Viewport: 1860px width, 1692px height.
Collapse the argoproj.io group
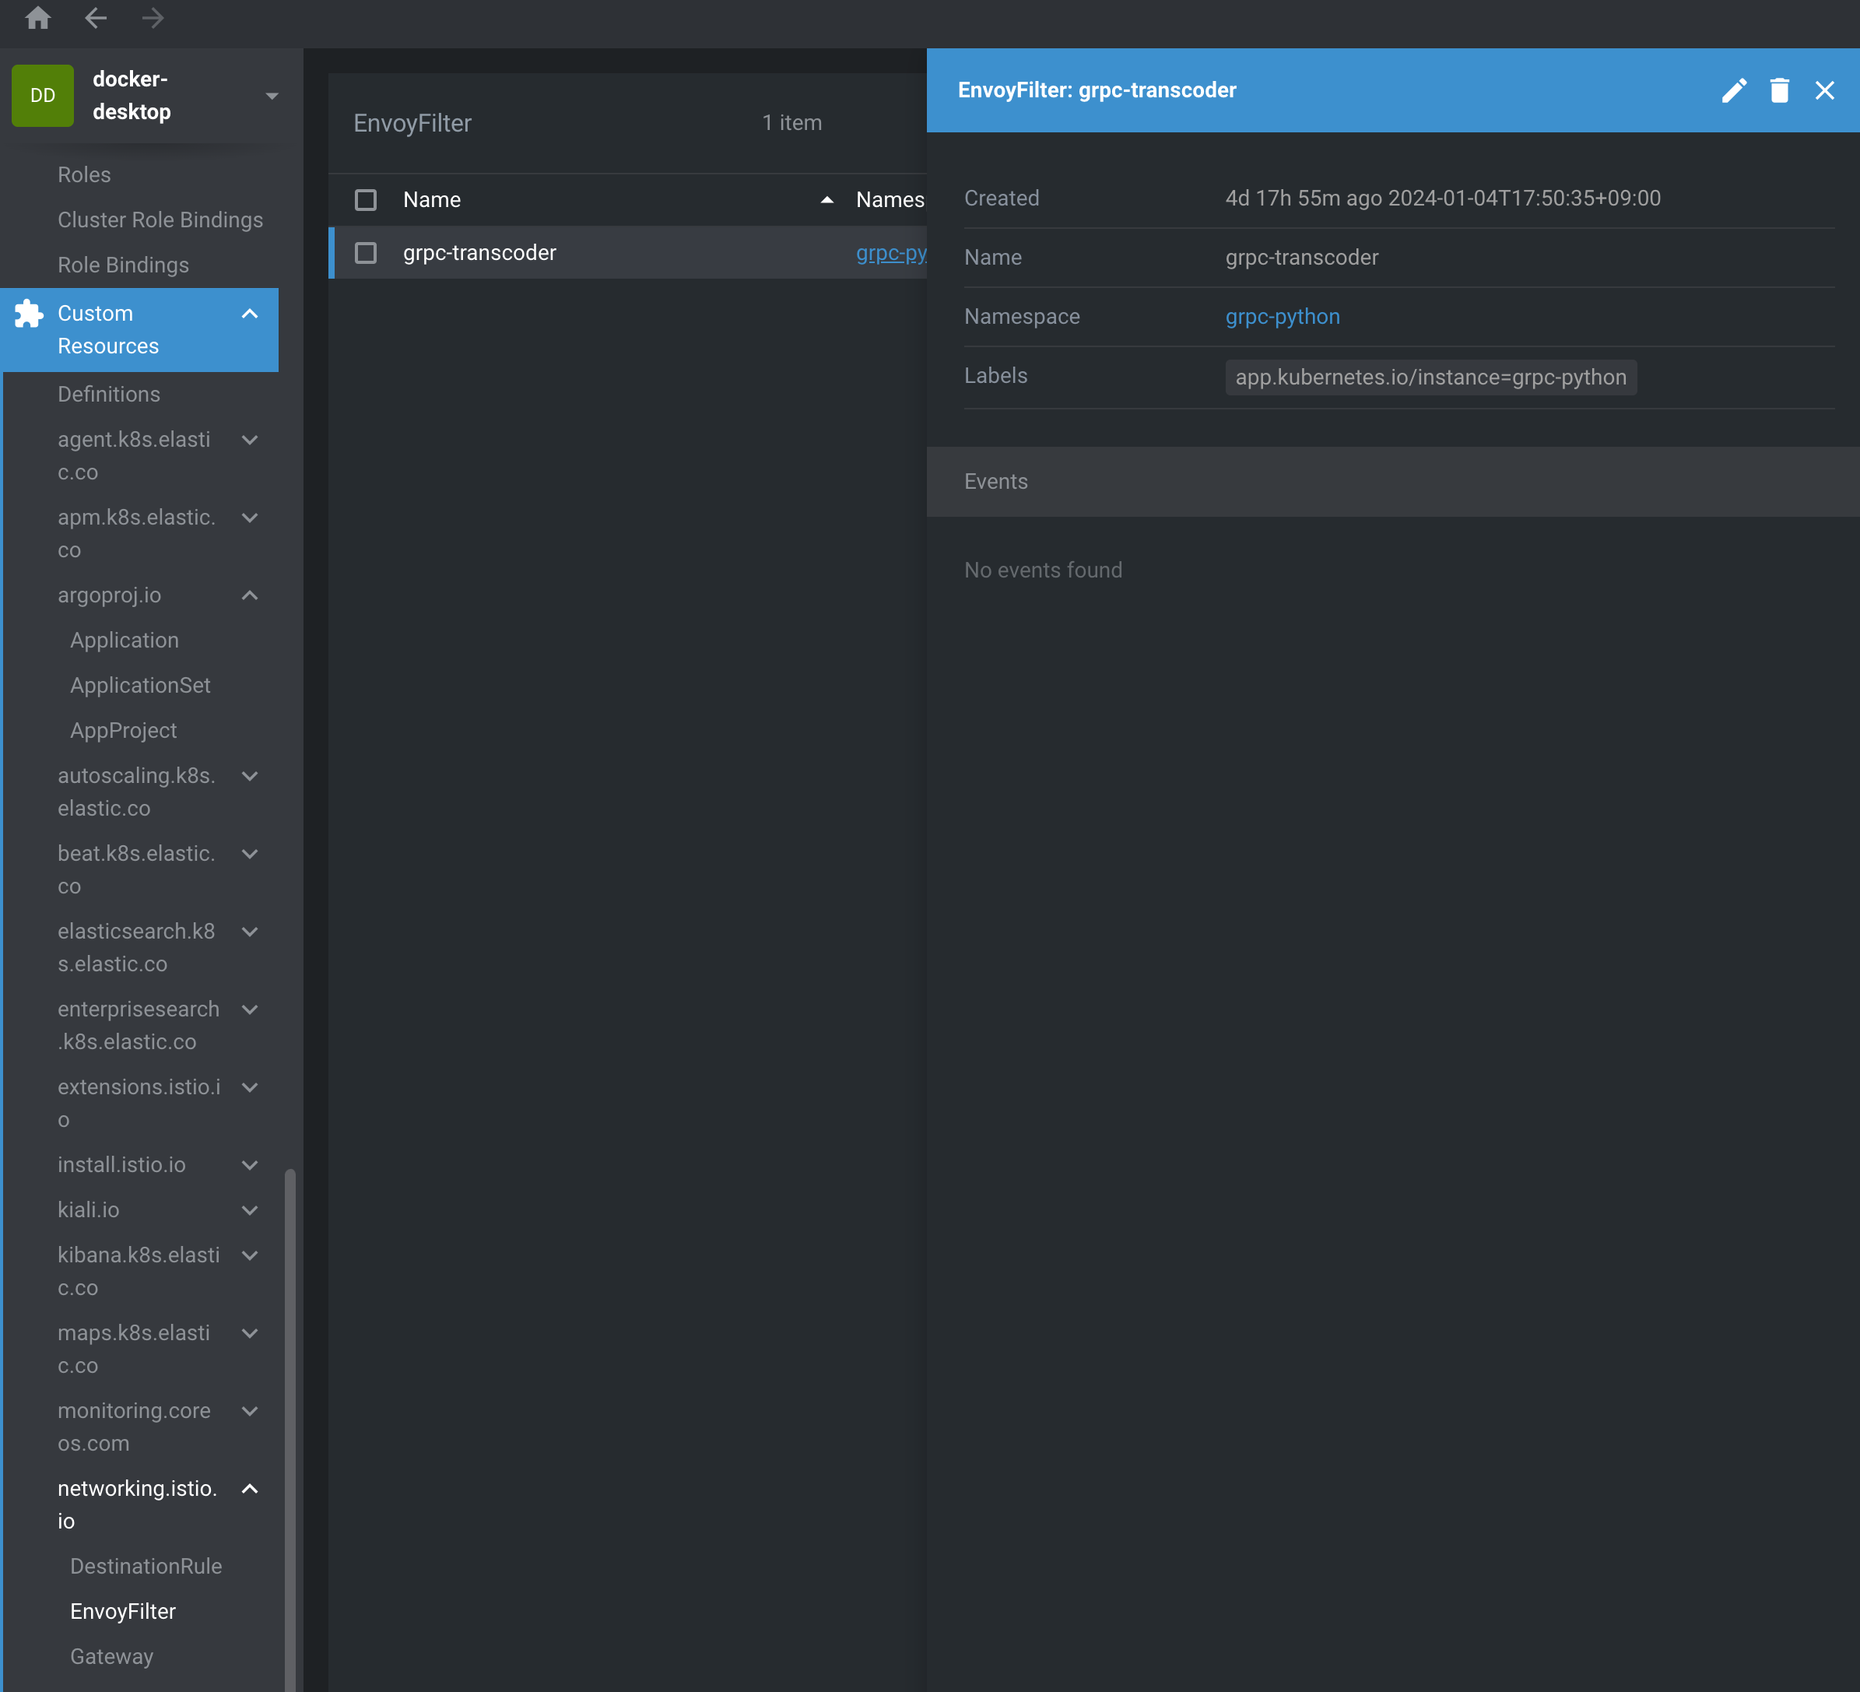pos(250,595)
